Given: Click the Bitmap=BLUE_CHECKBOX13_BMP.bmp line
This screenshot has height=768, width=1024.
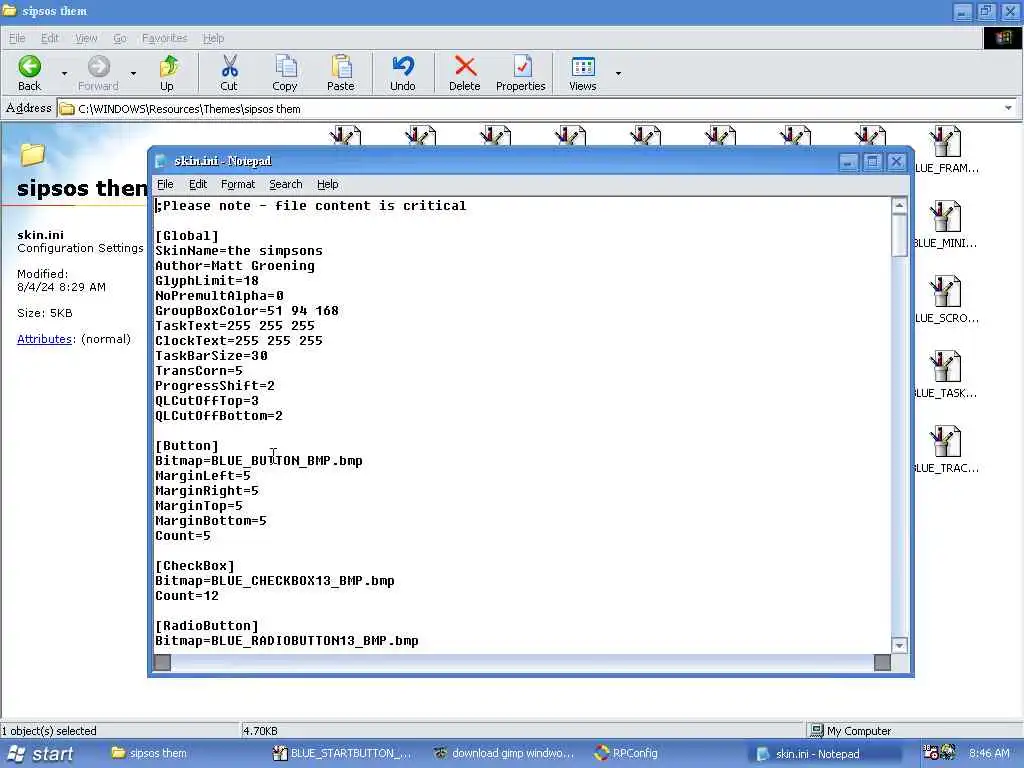Looking at the screenshot, I should (x=275, y=581).
